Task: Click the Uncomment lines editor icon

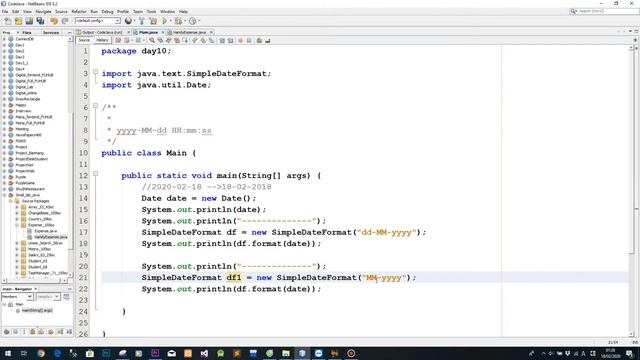Action: point(268,40)
